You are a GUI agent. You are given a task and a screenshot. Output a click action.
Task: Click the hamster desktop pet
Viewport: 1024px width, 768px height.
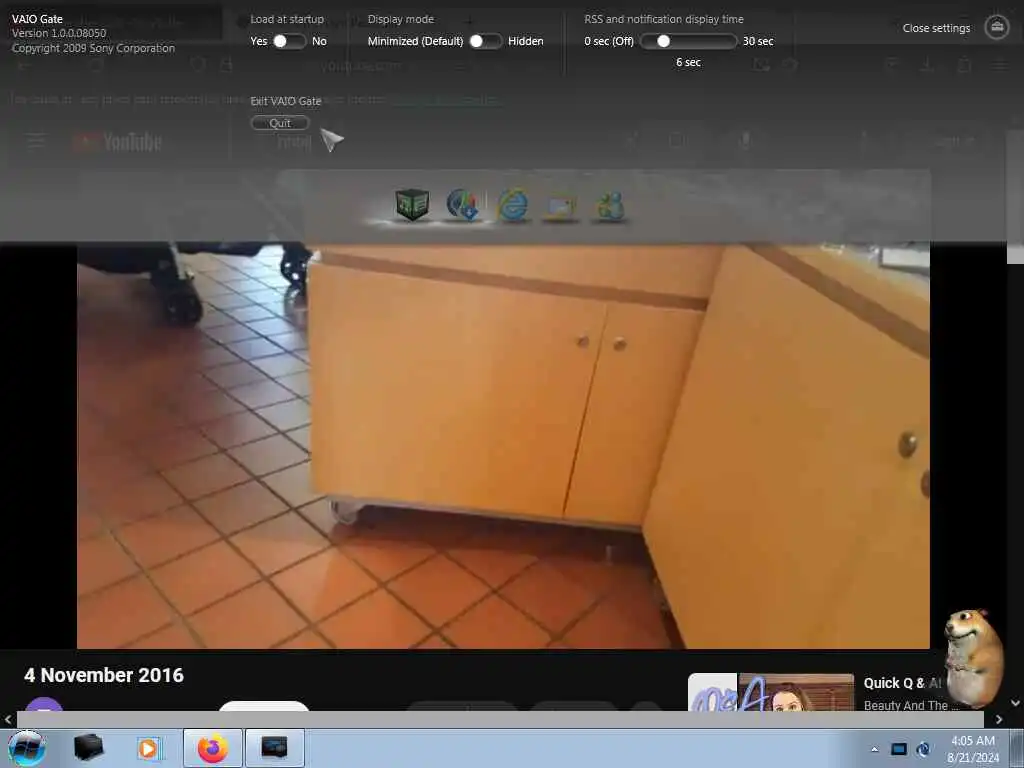pos(973,658)
